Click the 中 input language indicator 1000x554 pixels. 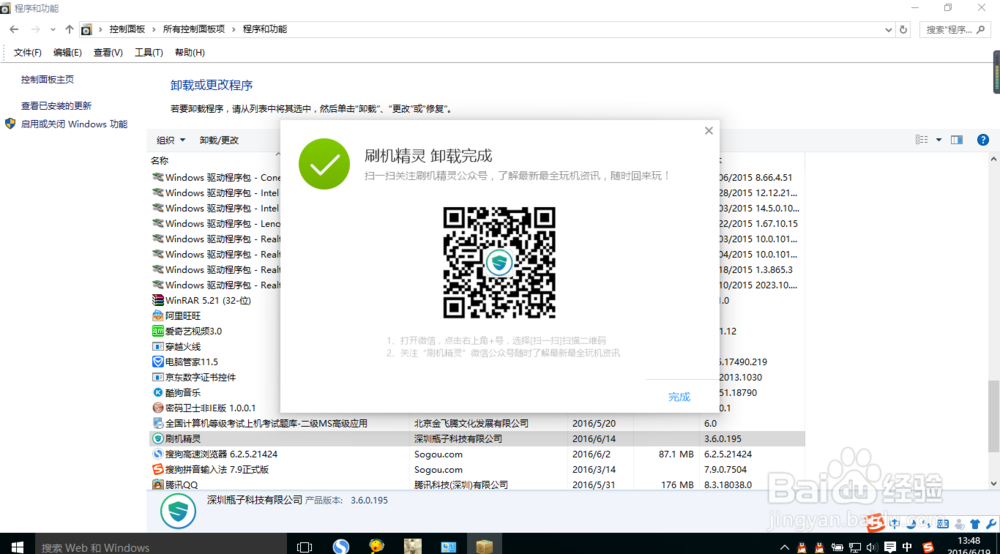tap(907, 547)
